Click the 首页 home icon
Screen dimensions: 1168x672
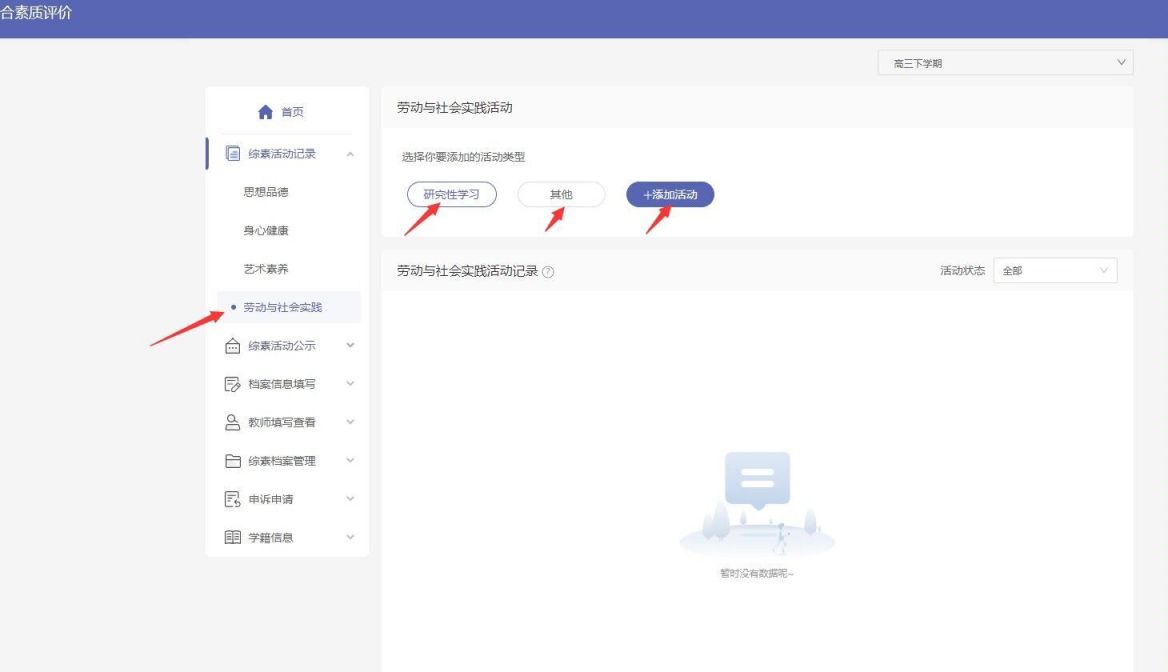click(264, 111)
